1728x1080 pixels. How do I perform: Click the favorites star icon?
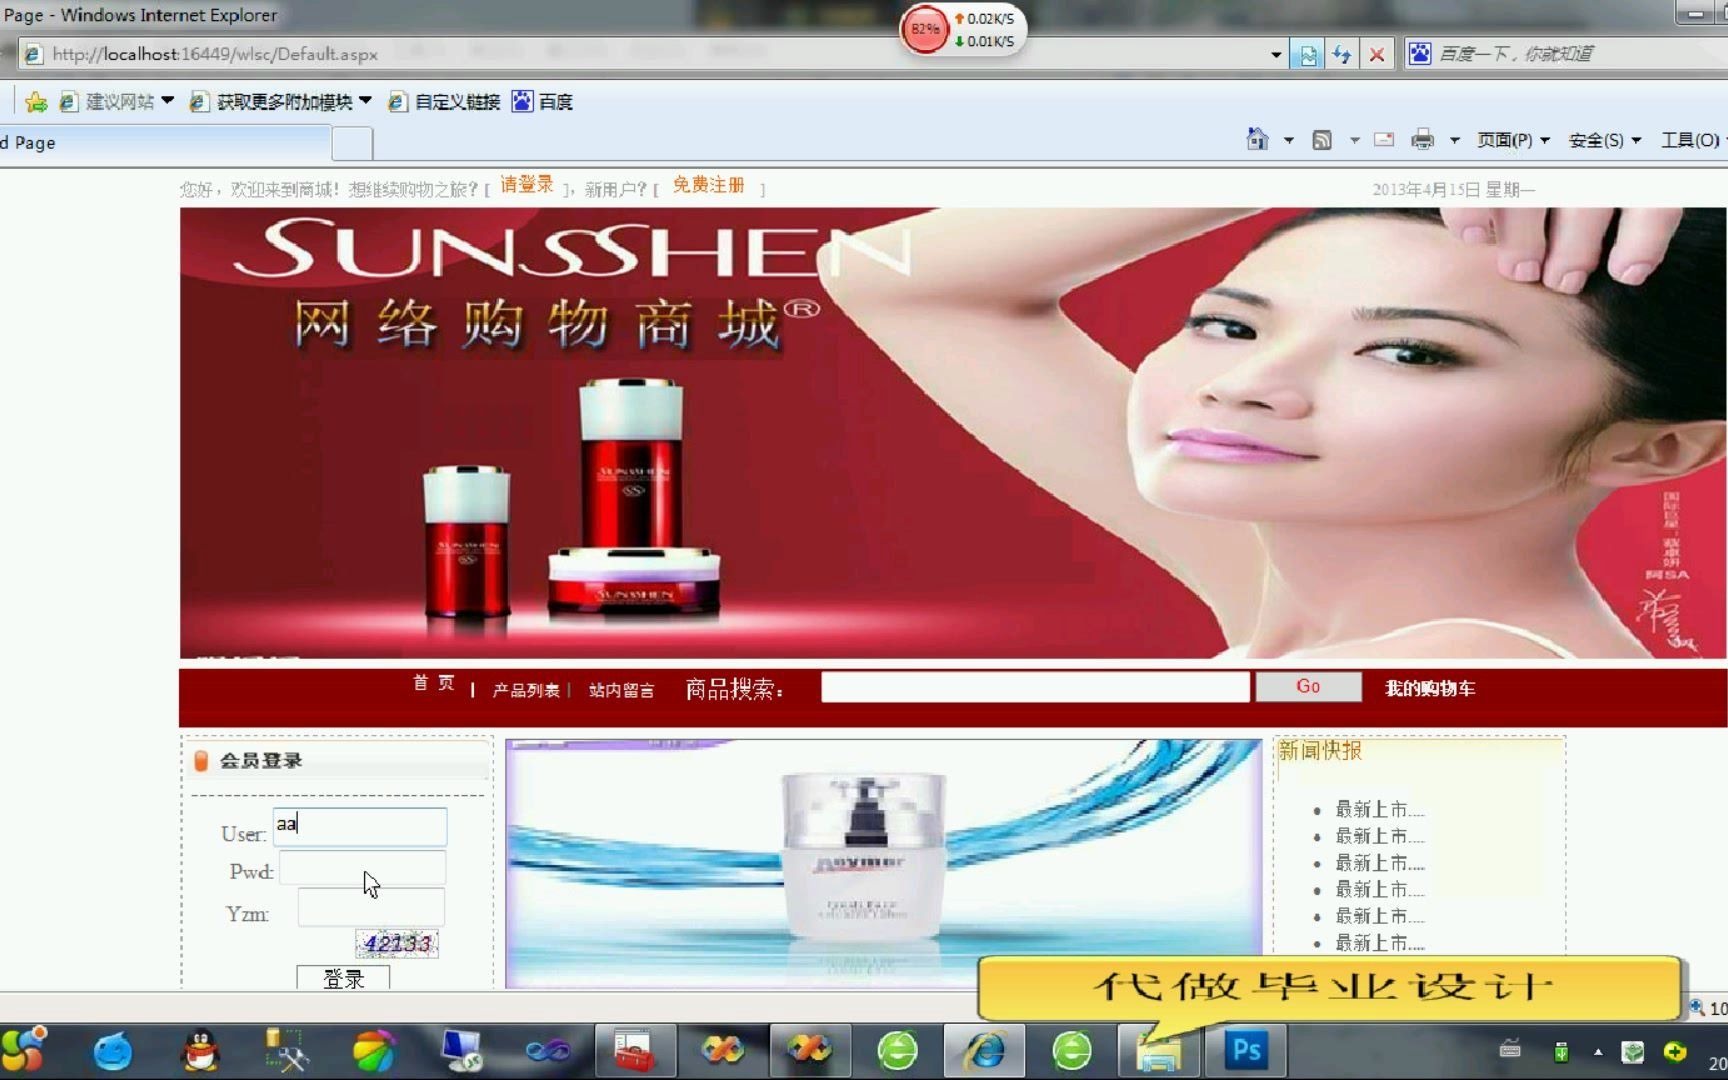pyautogui.click(x=36, y=101)
